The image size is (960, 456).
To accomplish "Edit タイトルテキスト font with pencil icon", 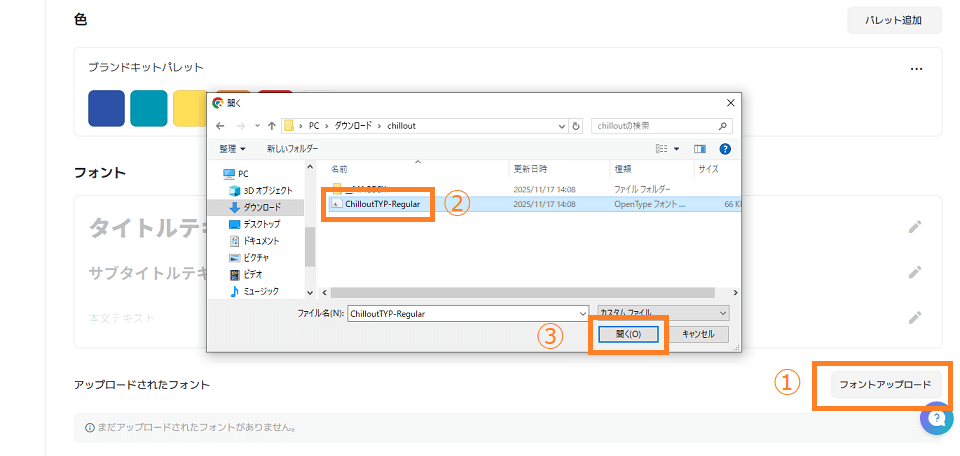I will (x=915, y=227).
